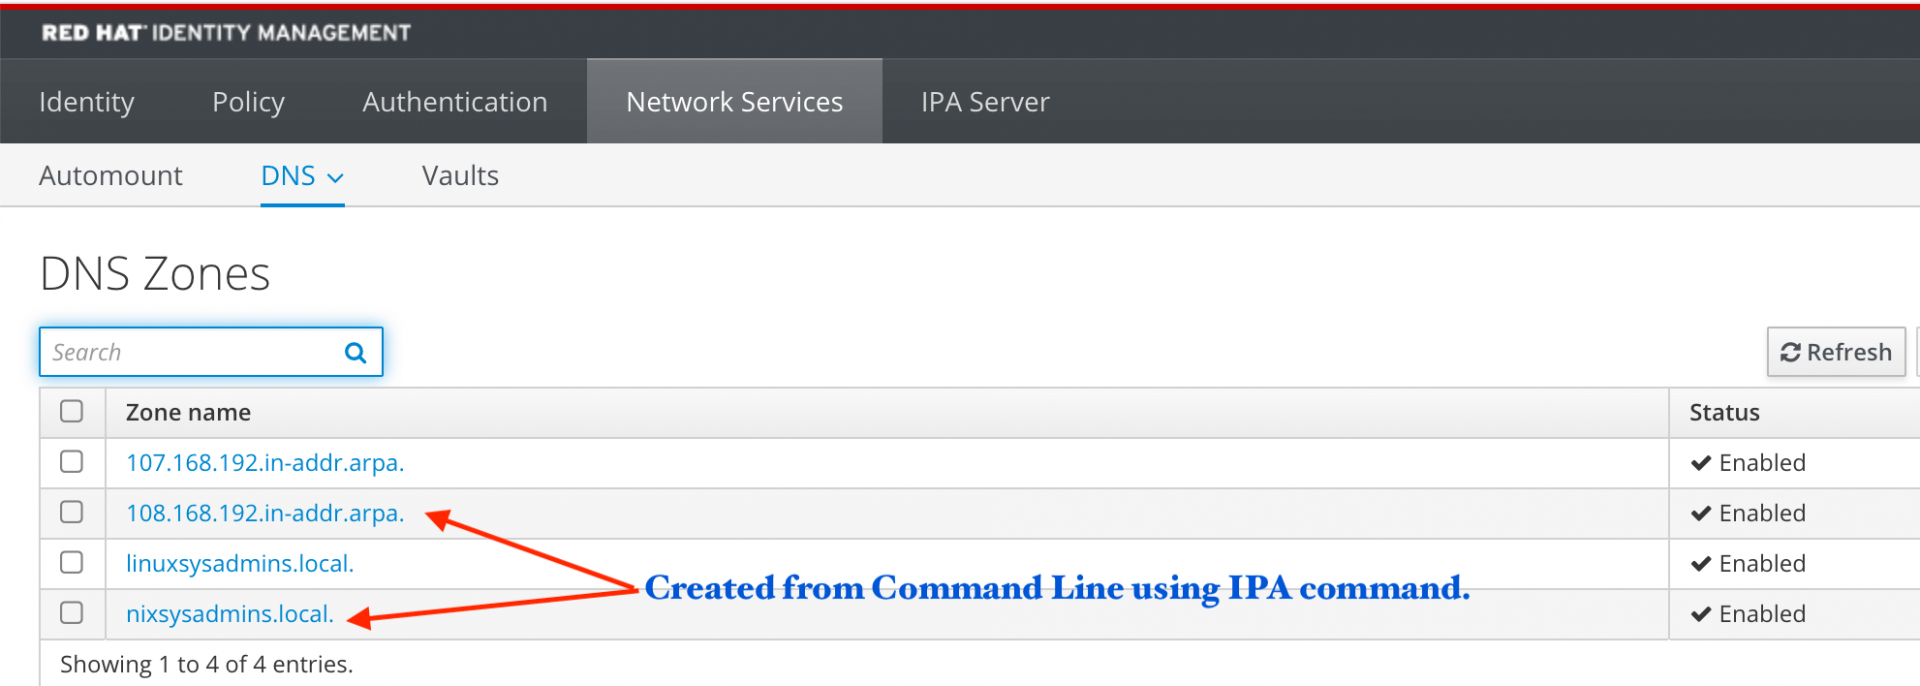Click the Refresh button
This screenshot has height=686, width=1920.
click(x=1836, y=352)
